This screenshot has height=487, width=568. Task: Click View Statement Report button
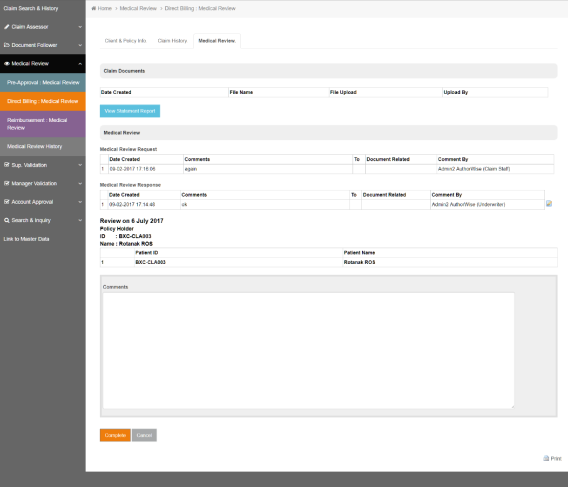pos(130,111)
